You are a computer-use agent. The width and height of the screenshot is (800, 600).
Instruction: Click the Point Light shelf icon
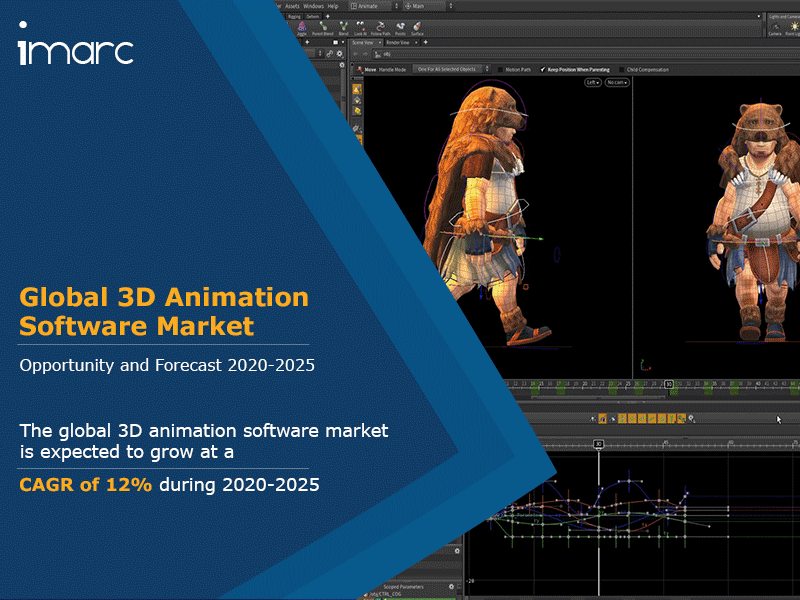[795, 28]
